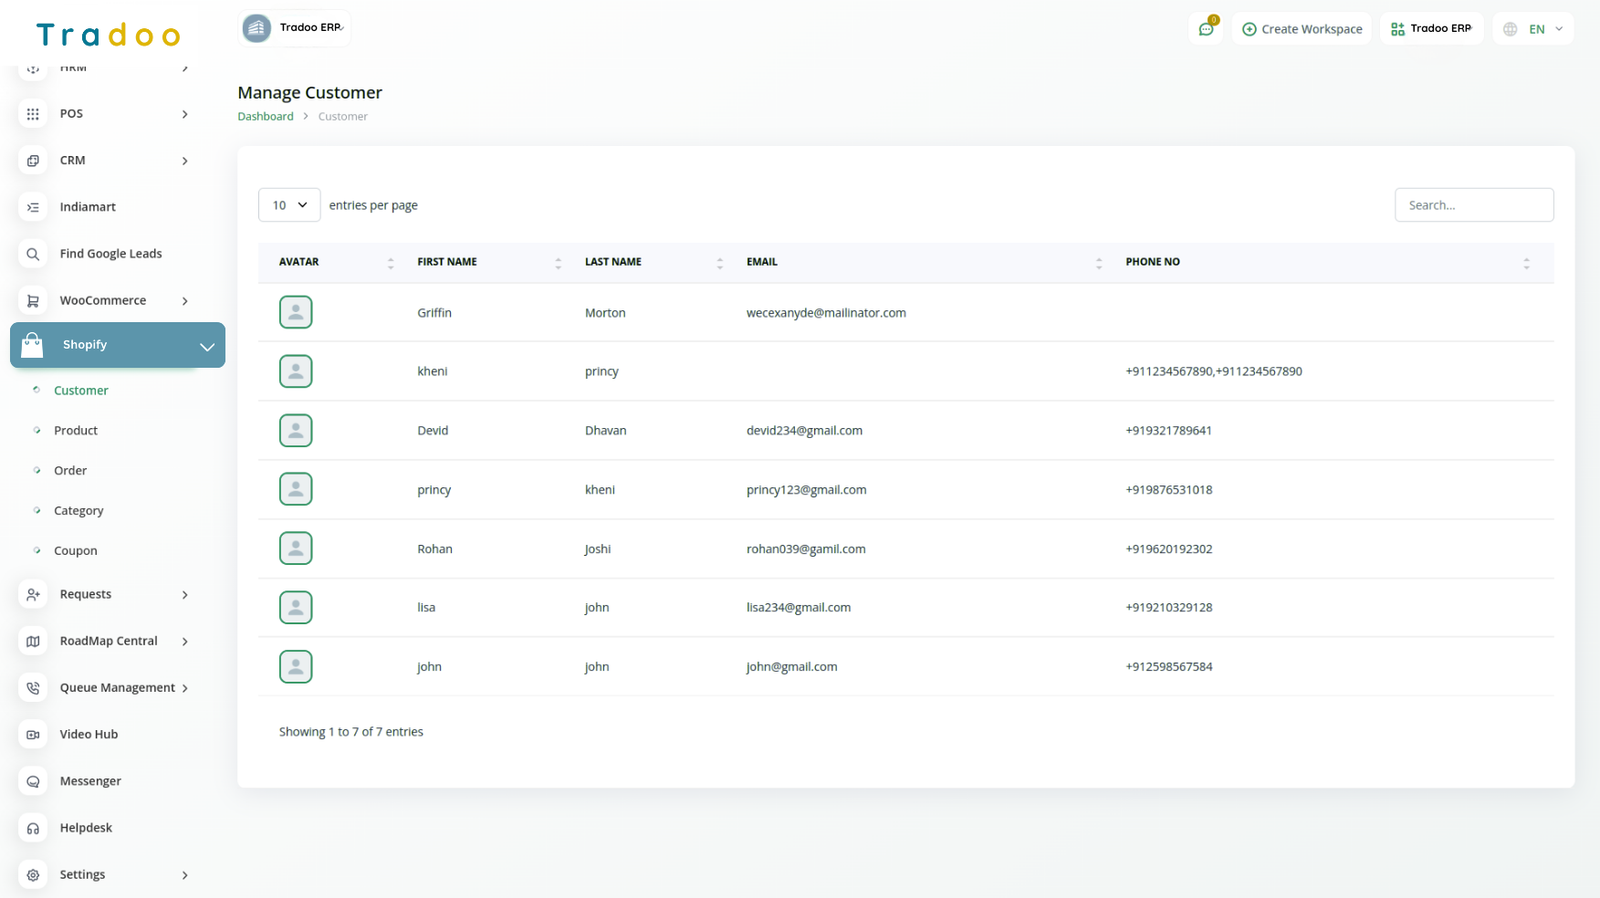Open the entries per page dropdown

coord(289,205)
